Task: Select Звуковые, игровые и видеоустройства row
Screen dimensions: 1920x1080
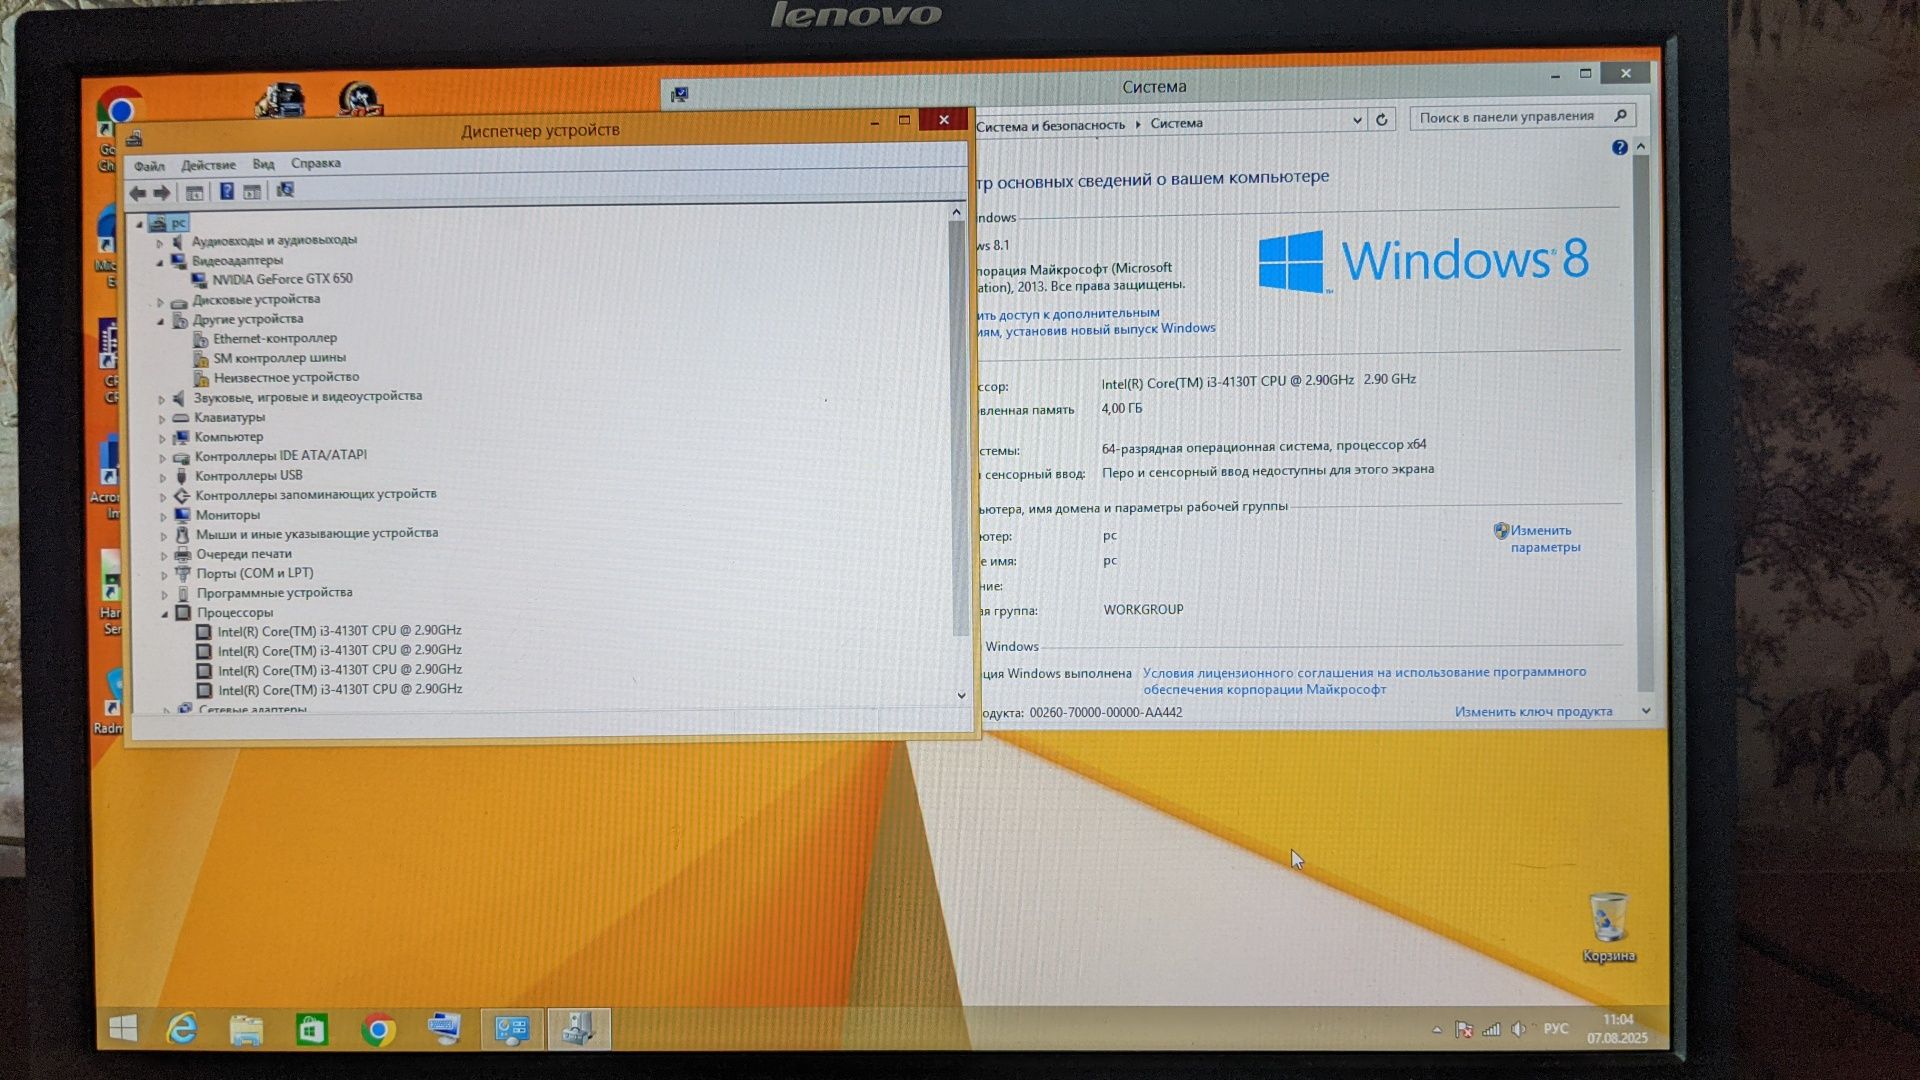Action: (x=308, y=397)
